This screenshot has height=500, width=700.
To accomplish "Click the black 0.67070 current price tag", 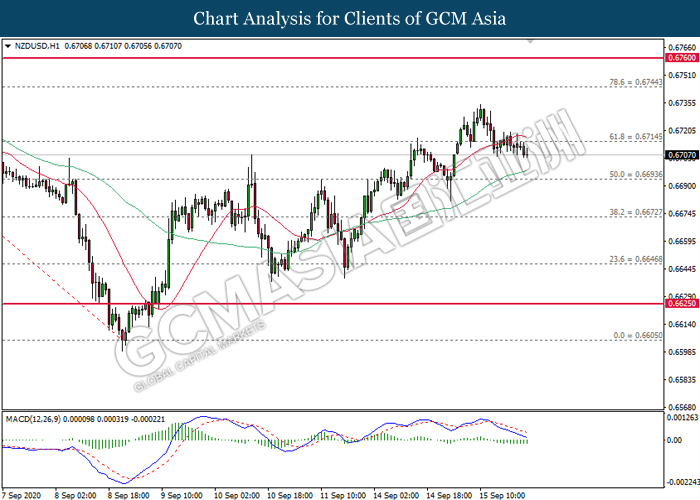I will [681, 155].
